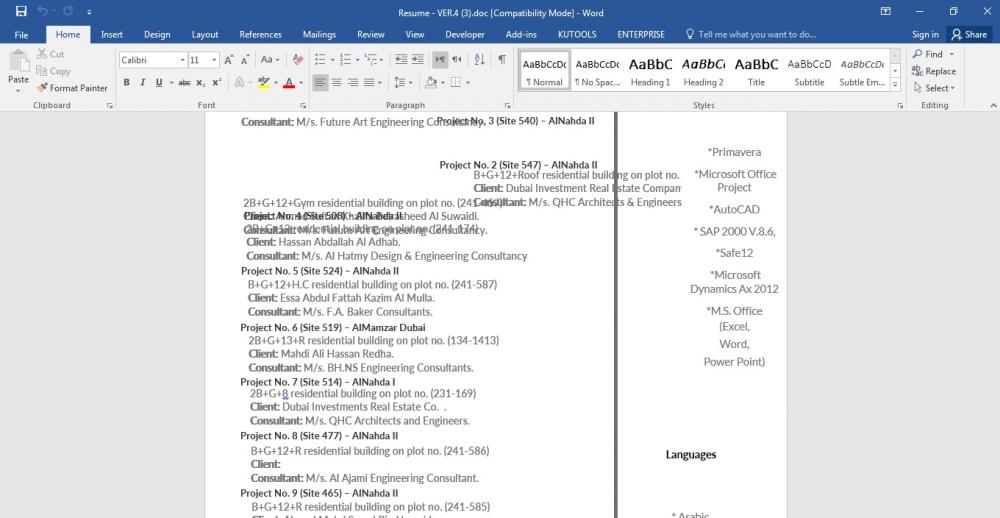The width and height of the screenshot is (1000, 518).
Task: Align text center
Action: click(x=336, y=82)
